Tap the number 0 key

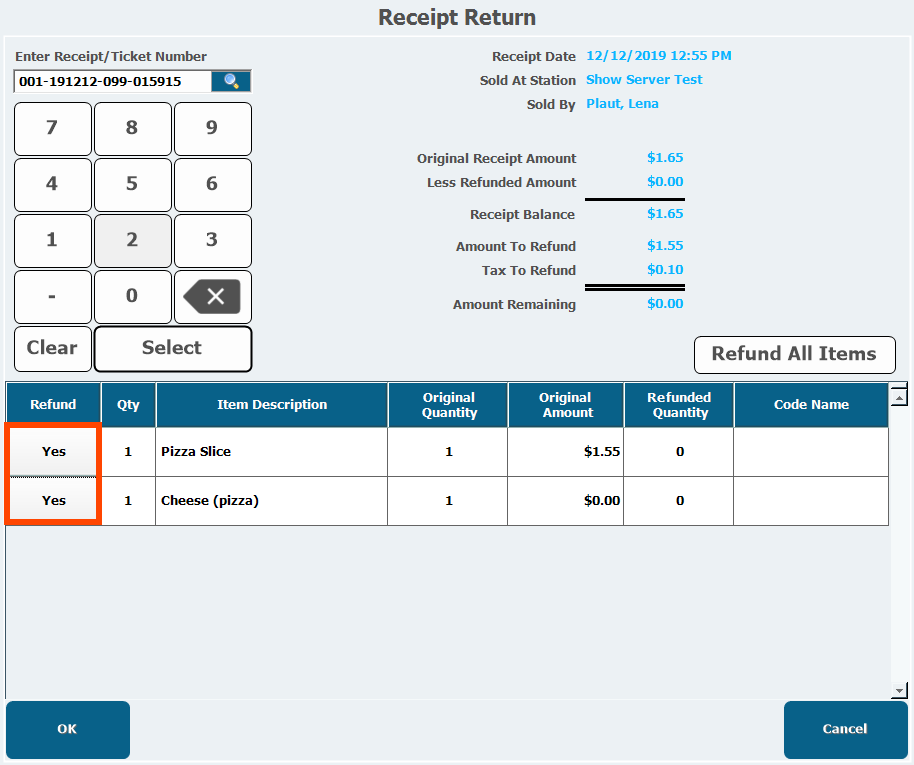click(132, 296)
